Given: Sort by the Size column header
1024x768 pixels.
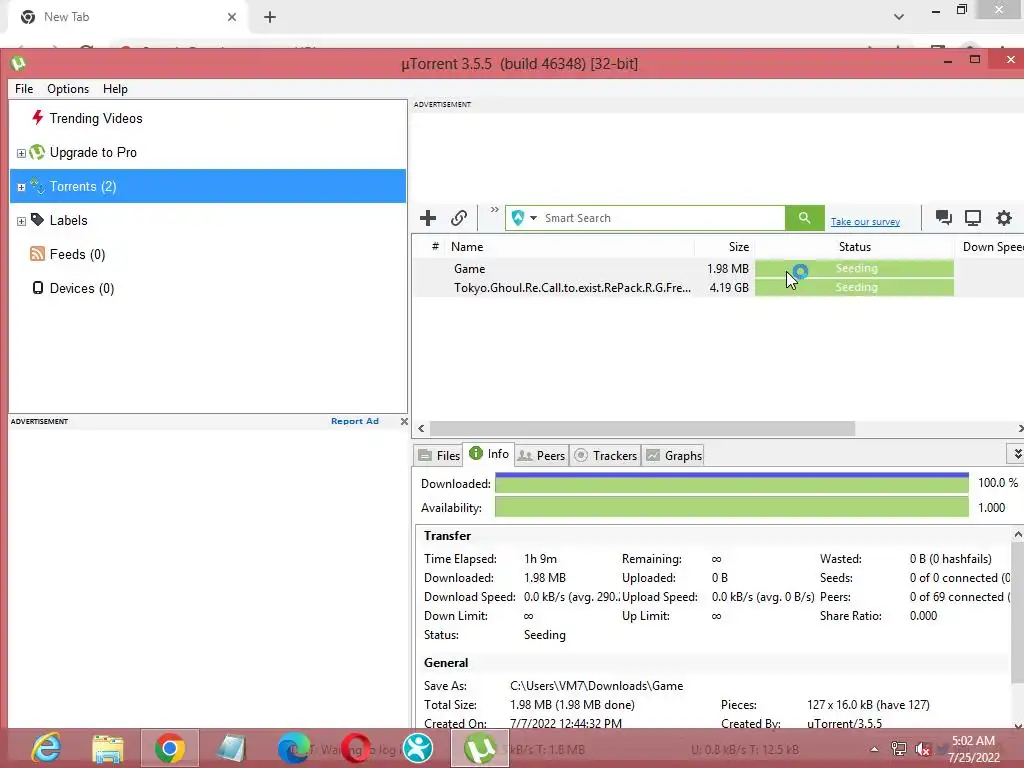Looking at the screenshot, I should point(725,247).
